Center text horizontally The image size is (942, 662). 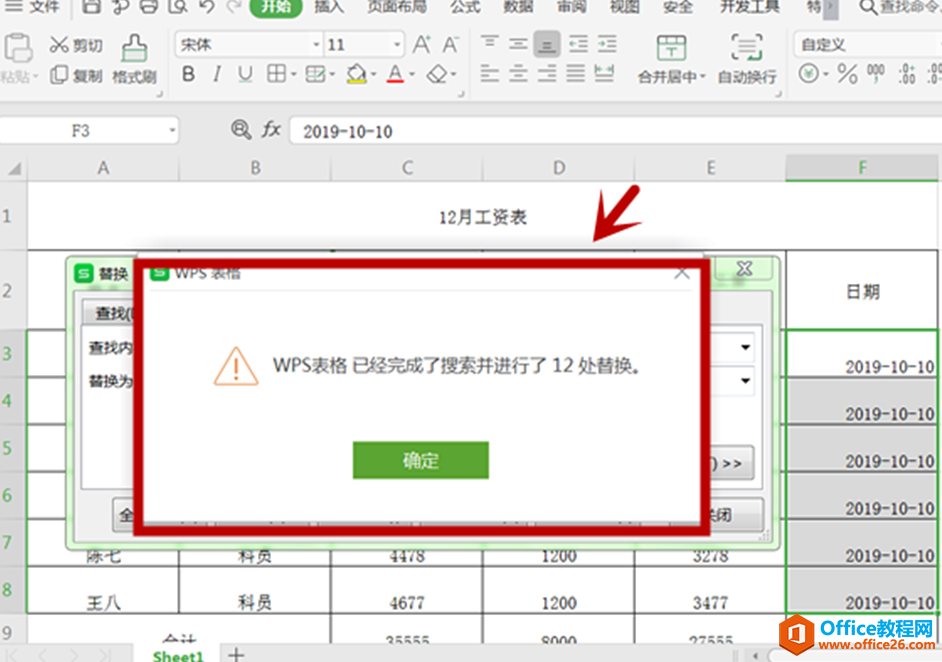pos(518,74)
